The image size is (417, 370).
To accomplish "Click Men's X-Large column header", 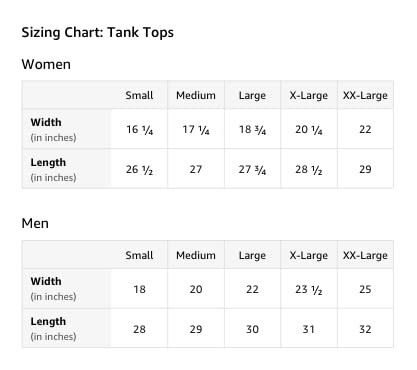I will coord(309,255).
